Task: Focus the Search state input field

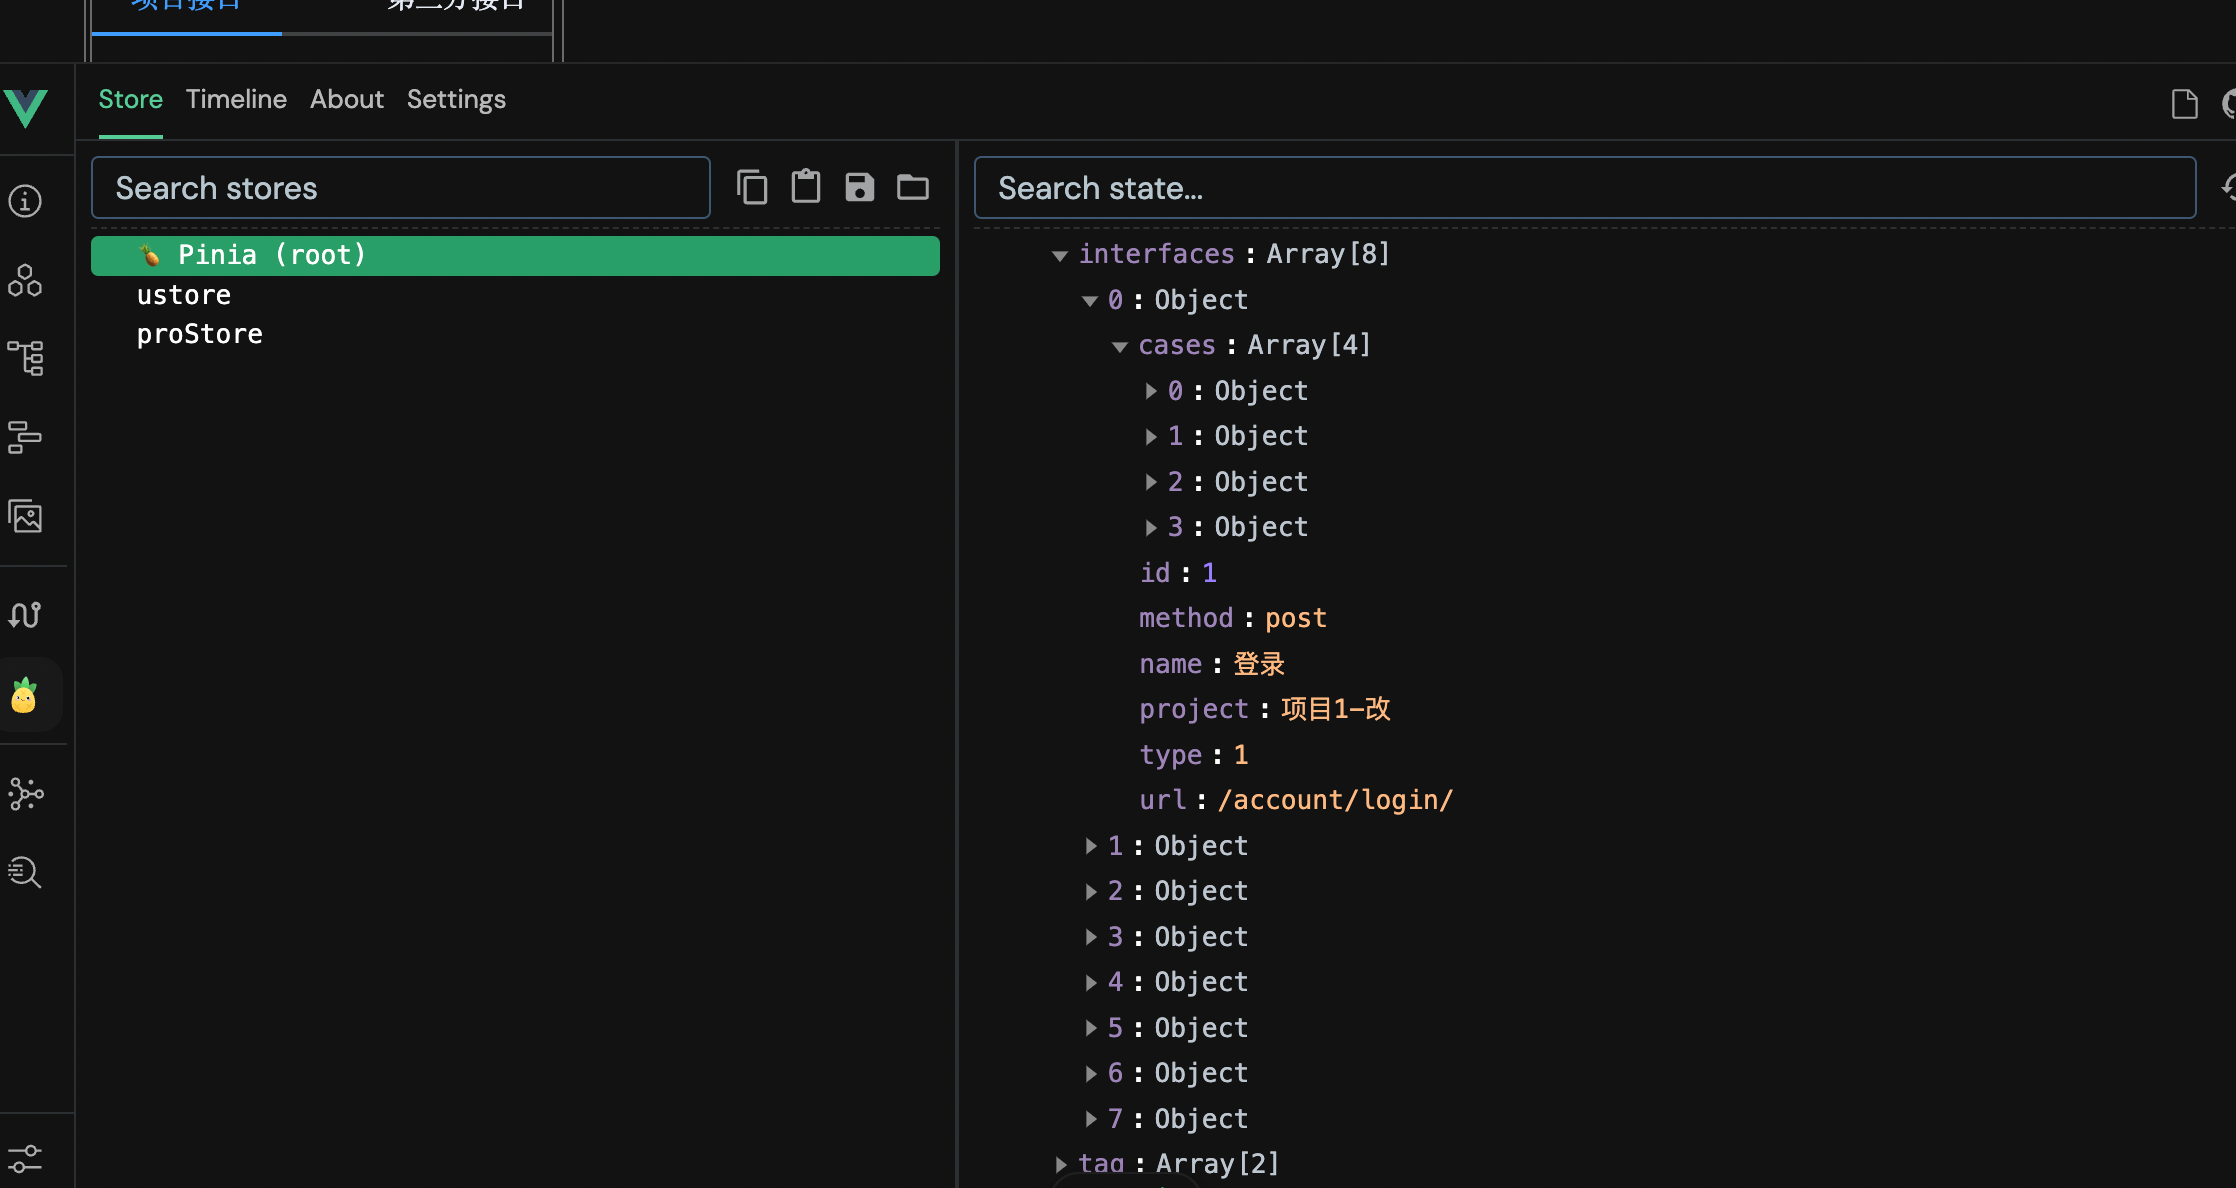Action: pos(1584,188)
